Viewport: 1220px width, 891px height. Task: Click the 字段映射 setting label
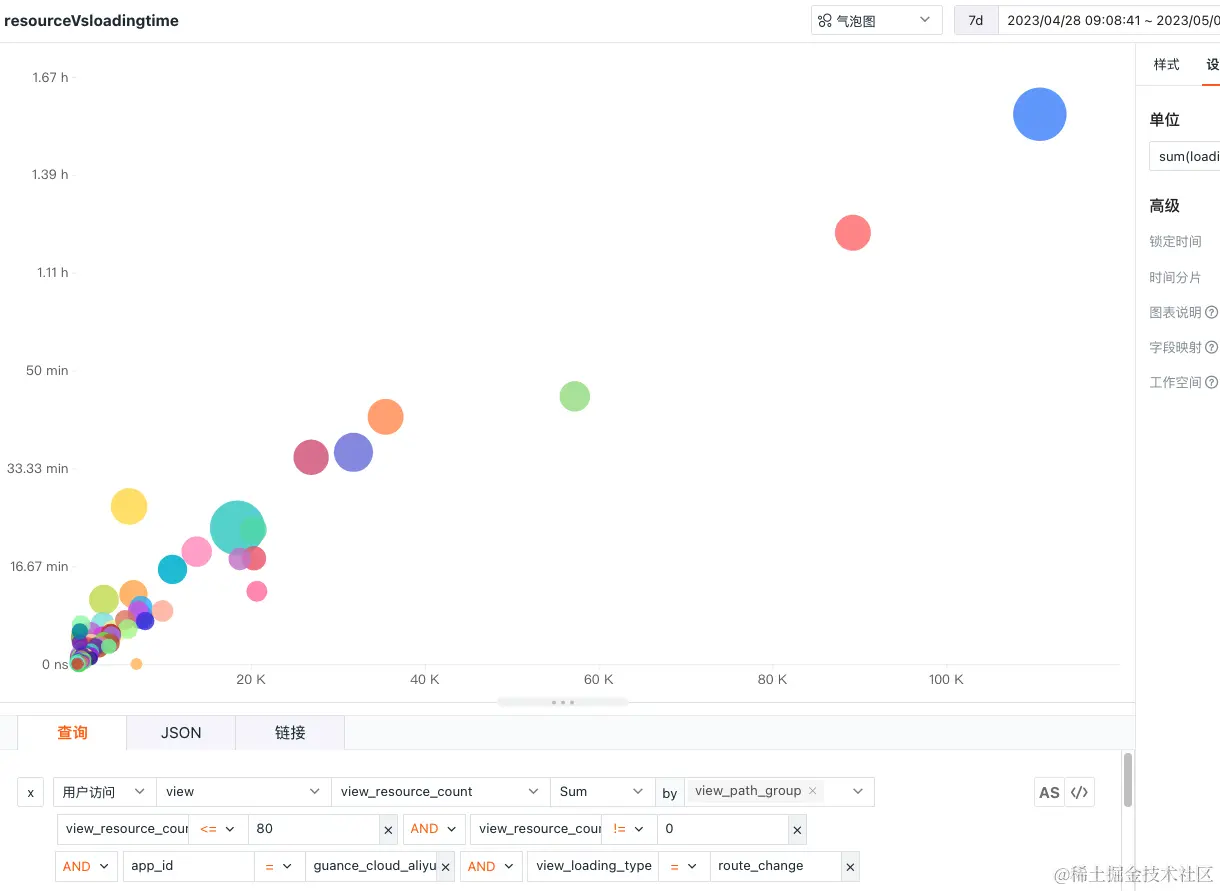[x=1175, y=348]
